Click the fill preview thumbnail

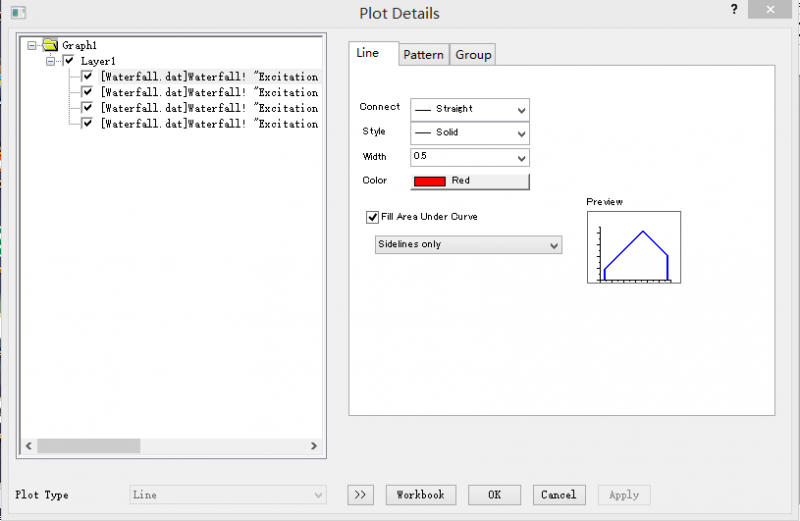click(x=634, y=247)
